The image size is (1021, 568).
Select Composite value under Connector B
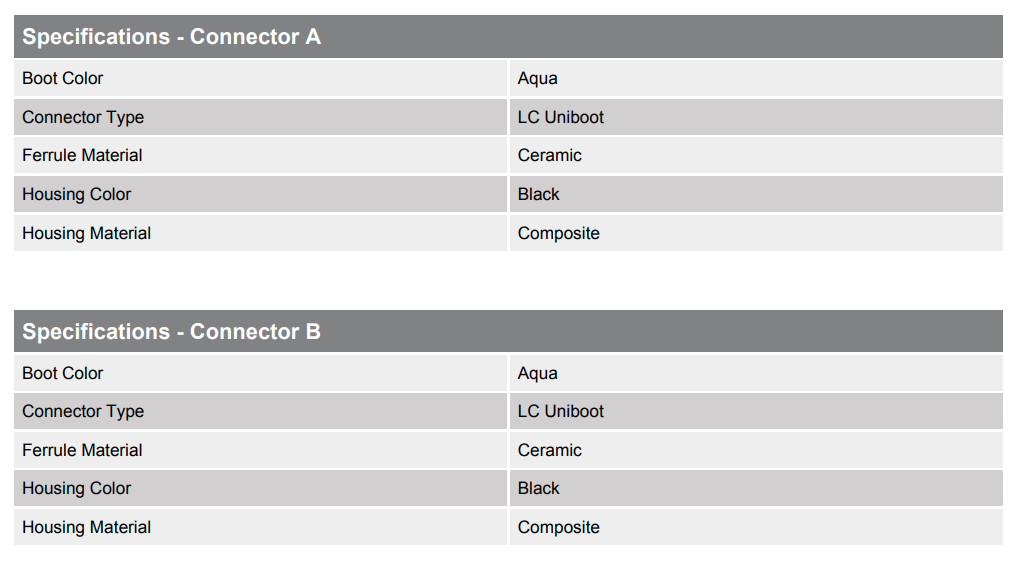(558, 527)
